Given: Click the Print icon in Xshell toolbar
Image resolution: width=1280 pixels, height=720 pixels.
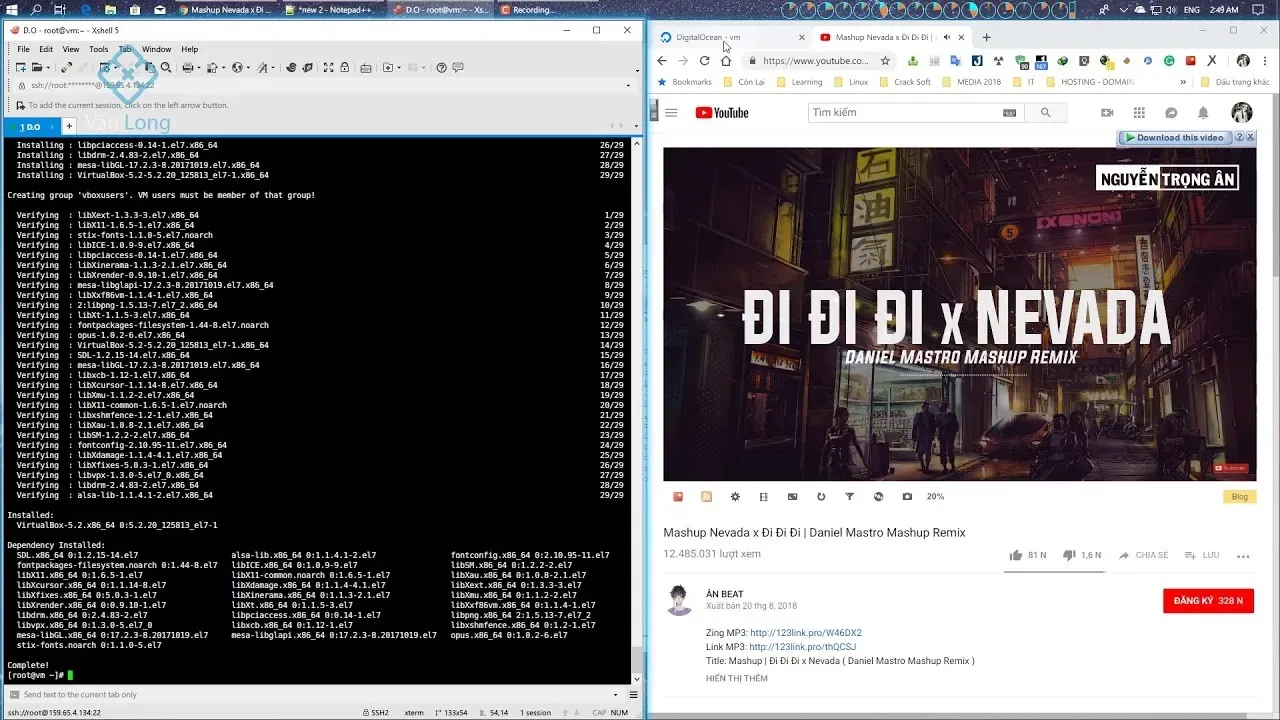Looking at the screenshot, I should pyautogui.click(x=188, y=68).
